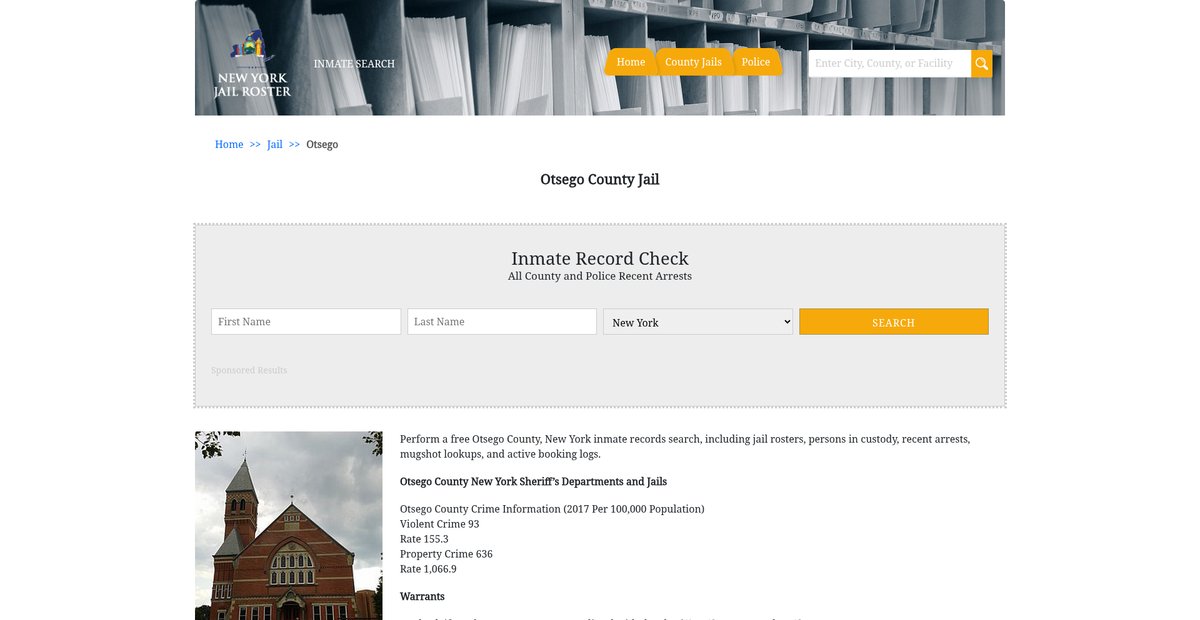Follow the Jail breadcrumb link
1200x620 pixels.
click(275, 145)
